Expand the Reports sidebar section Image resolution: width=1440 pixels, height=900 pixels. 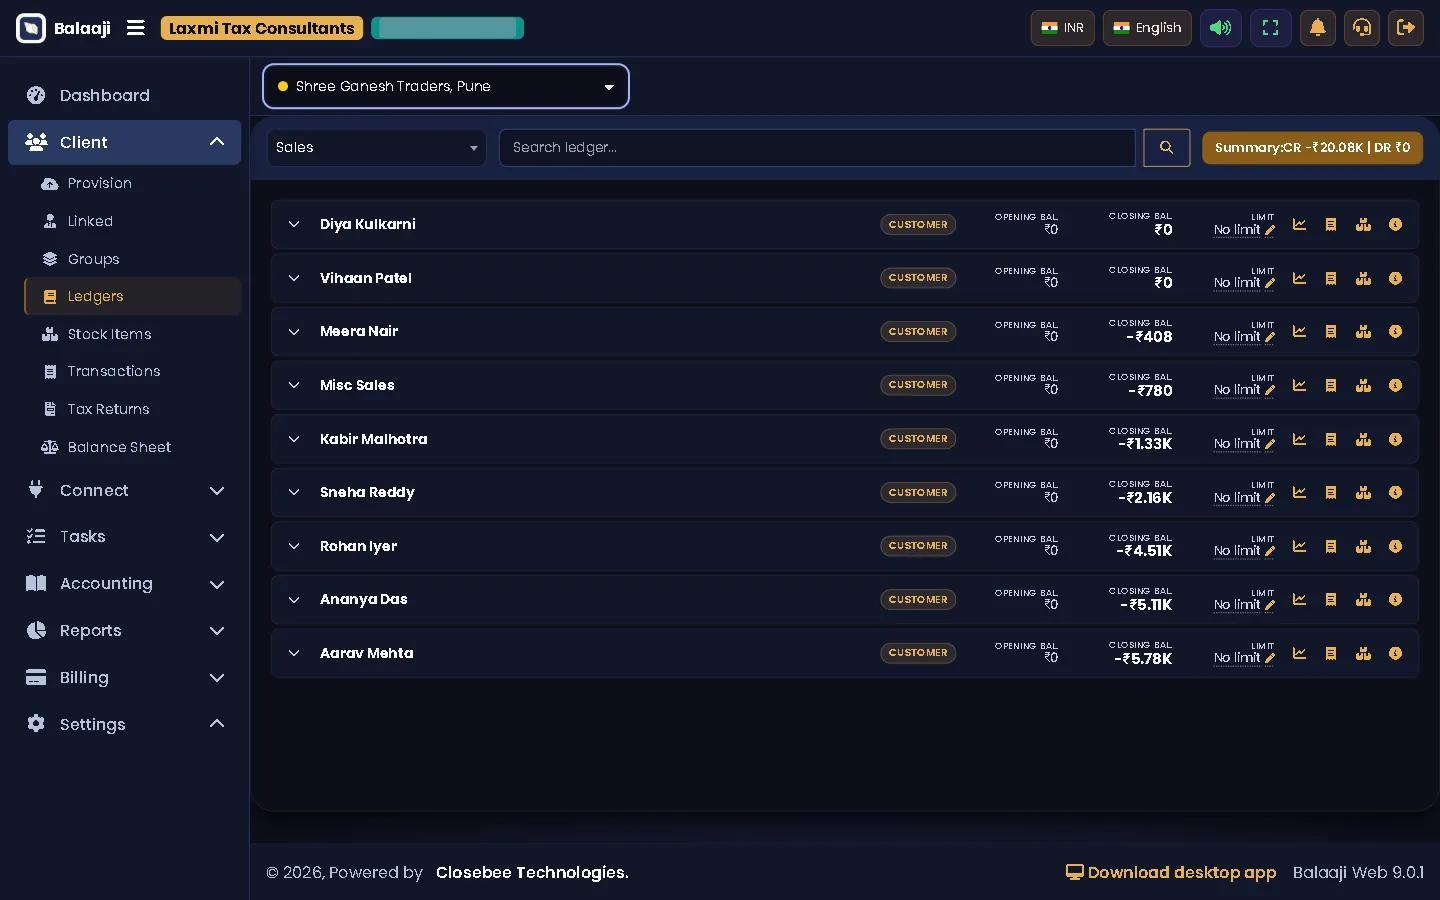coord(125,630)
